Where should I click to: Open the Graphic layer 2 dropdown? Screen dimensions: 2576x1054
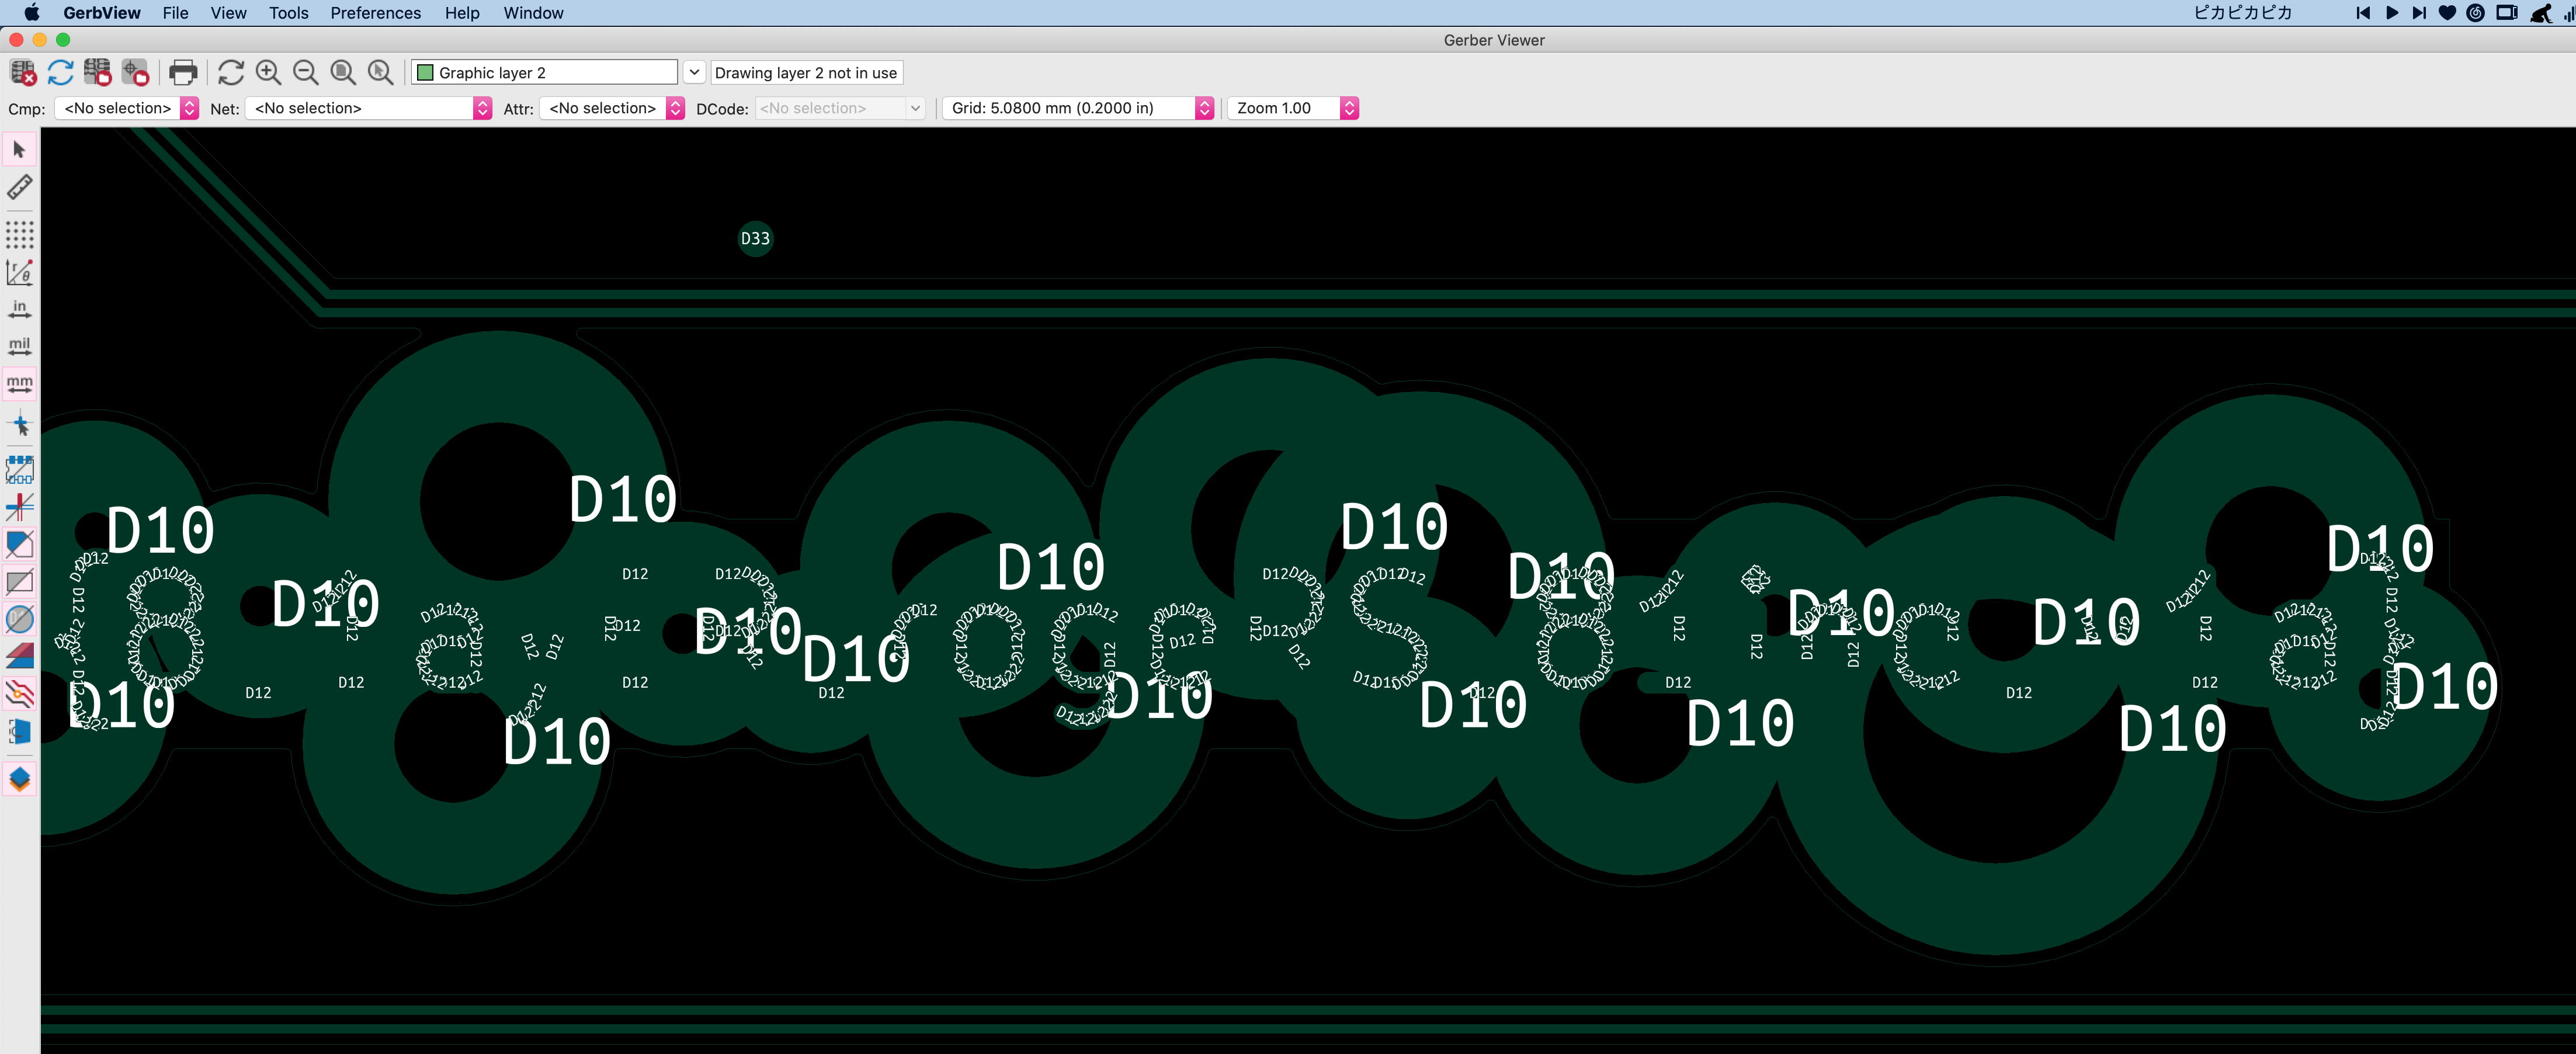point(693,72)
